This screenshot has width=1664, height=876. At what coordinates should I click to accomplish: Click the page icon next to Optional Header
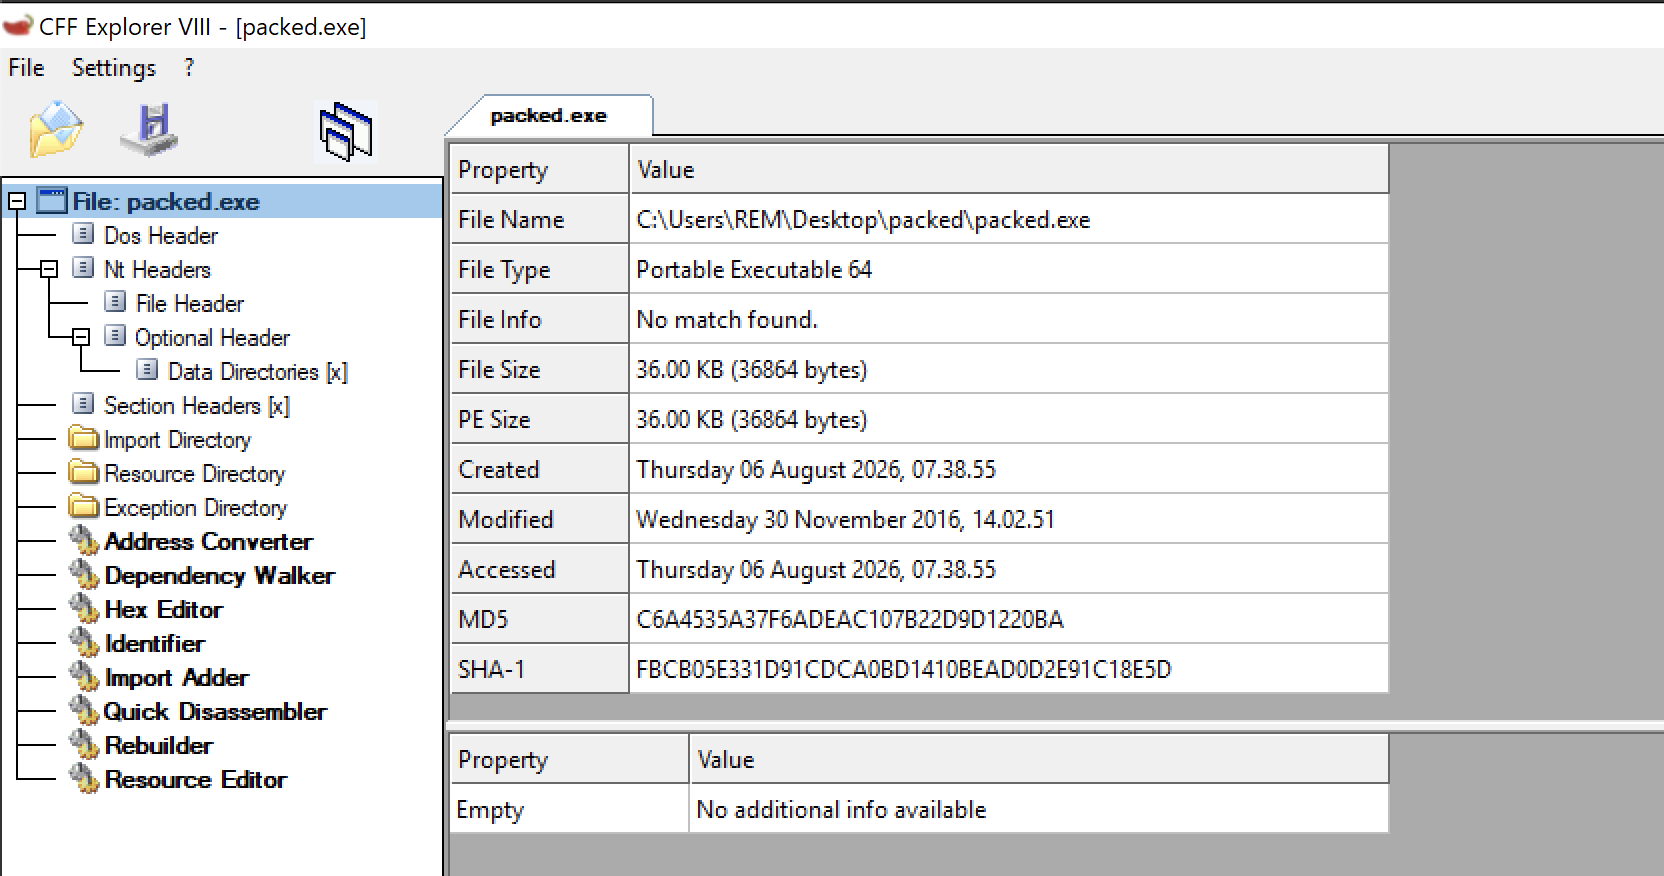(x=116, y=336)
